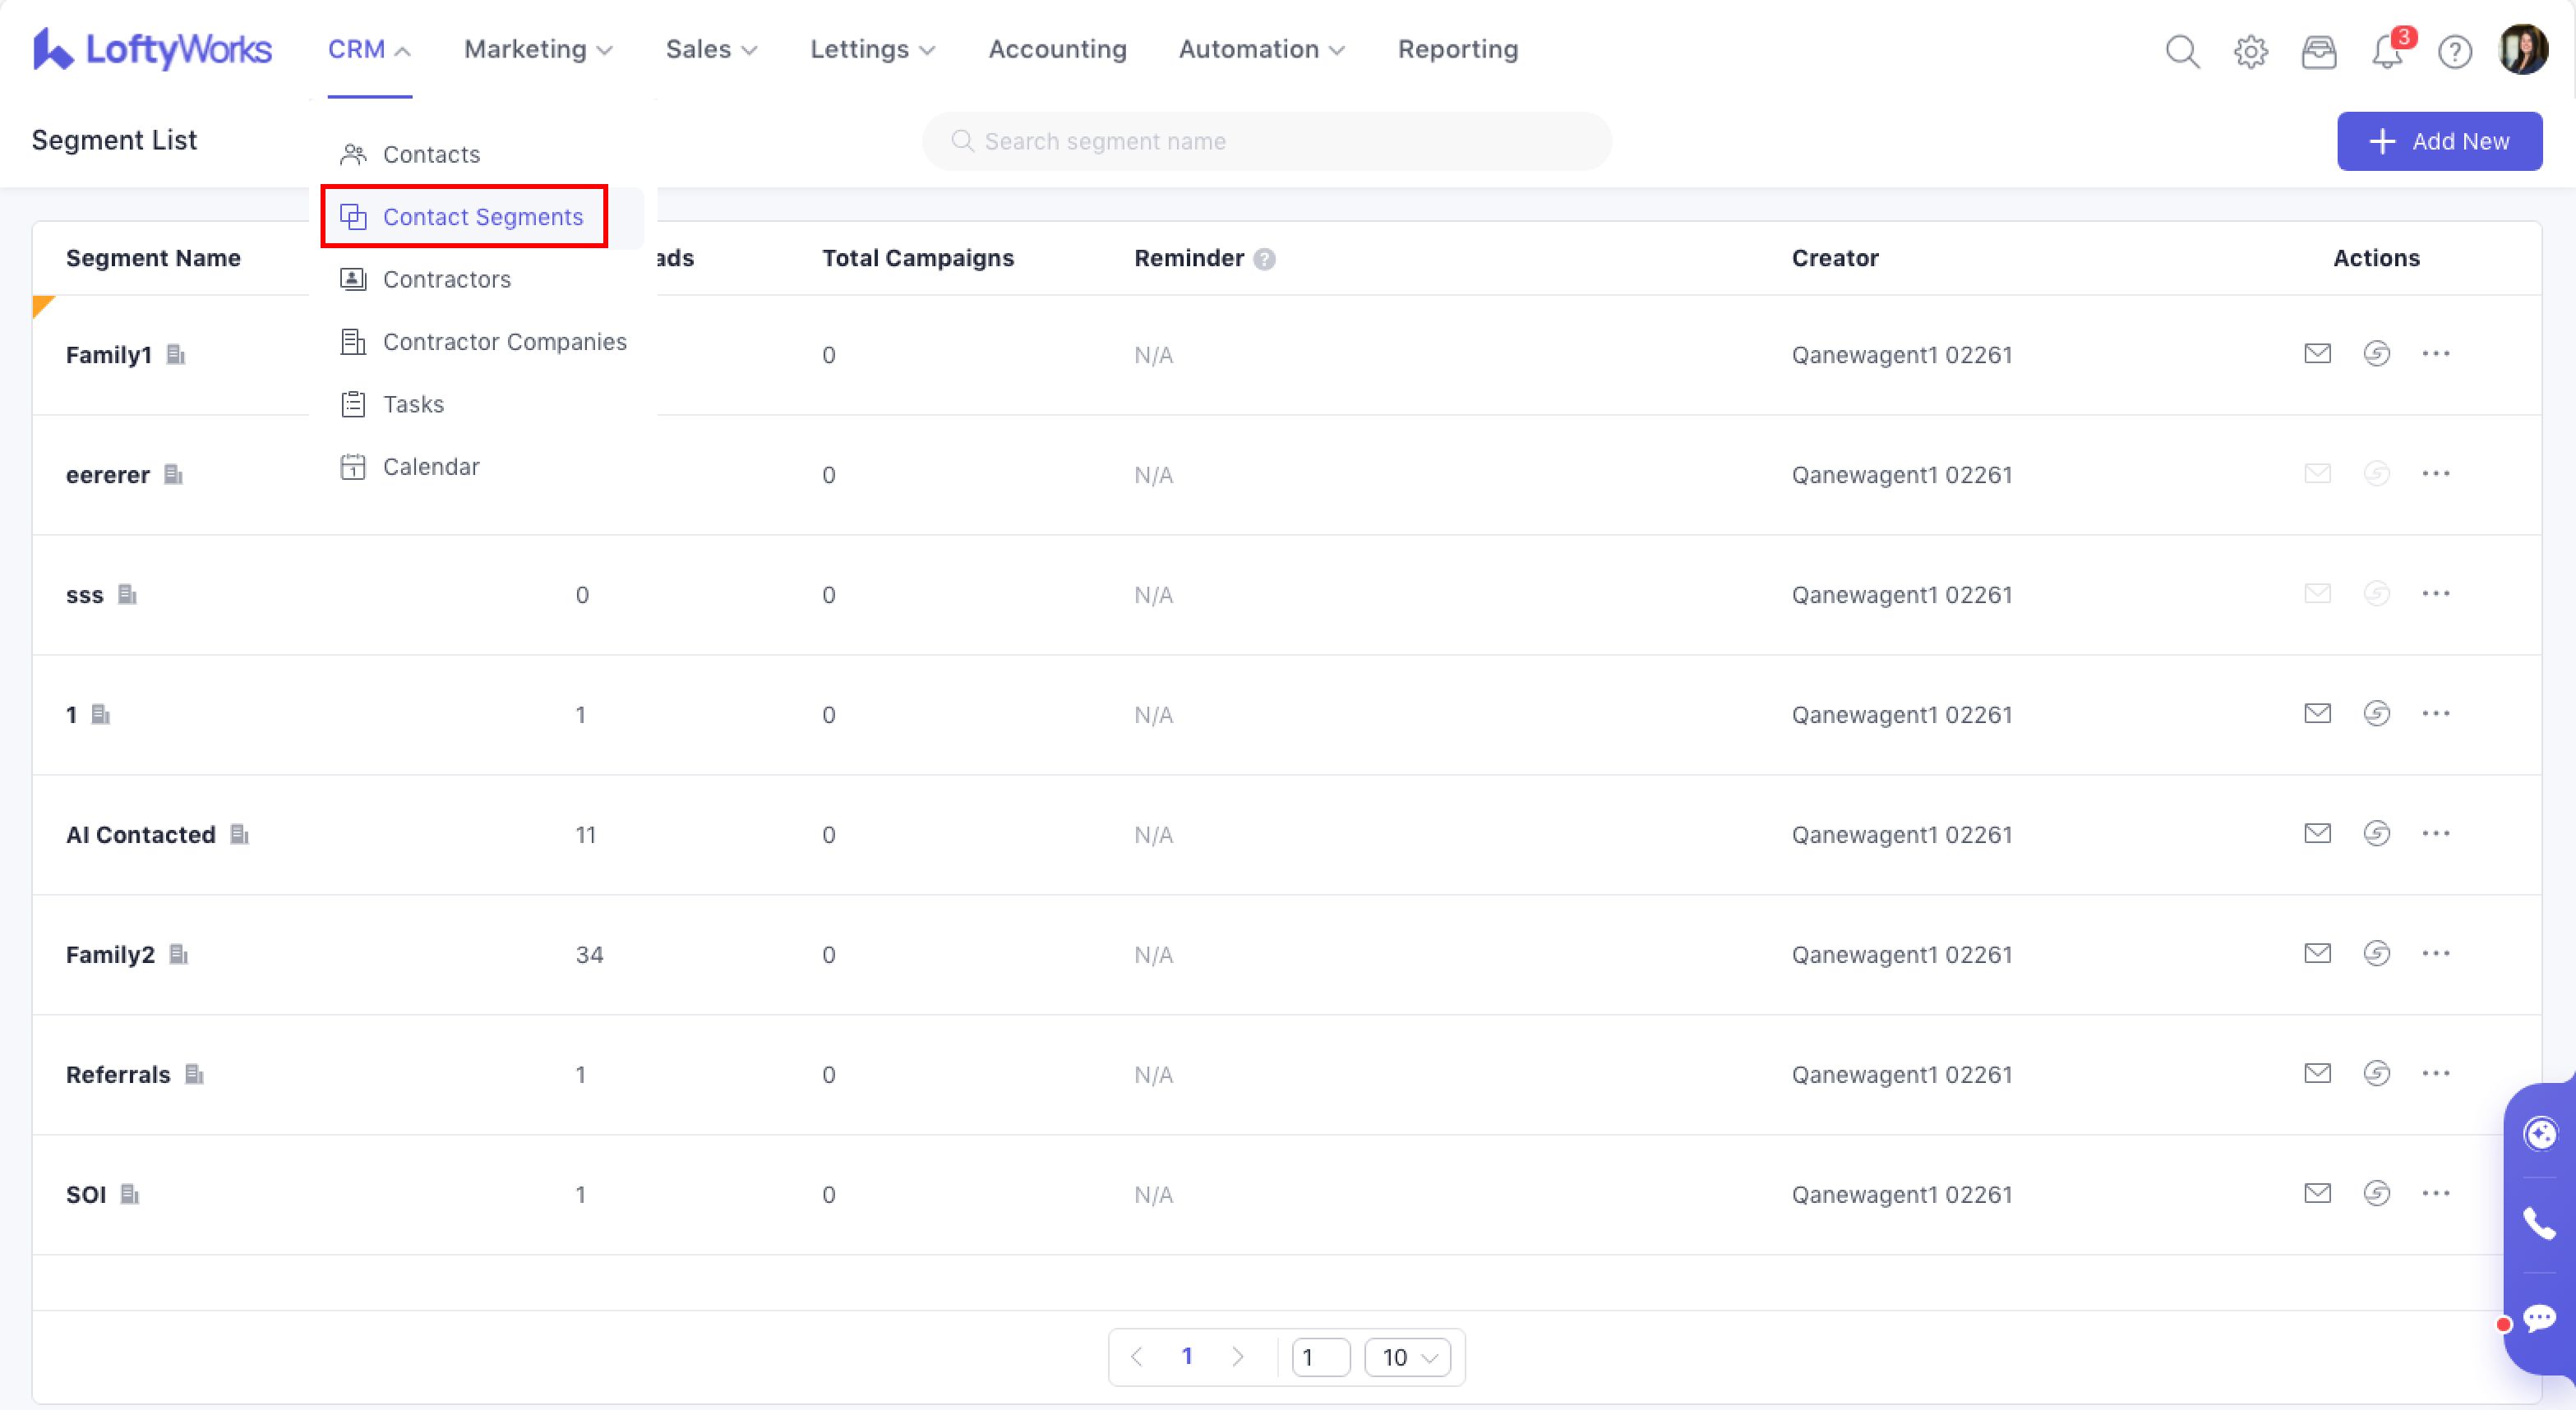The height and width of the screenshot is (1410, 2576).
Task: Open the chat bubble icon in side widget
Action: [2539, 1318]
